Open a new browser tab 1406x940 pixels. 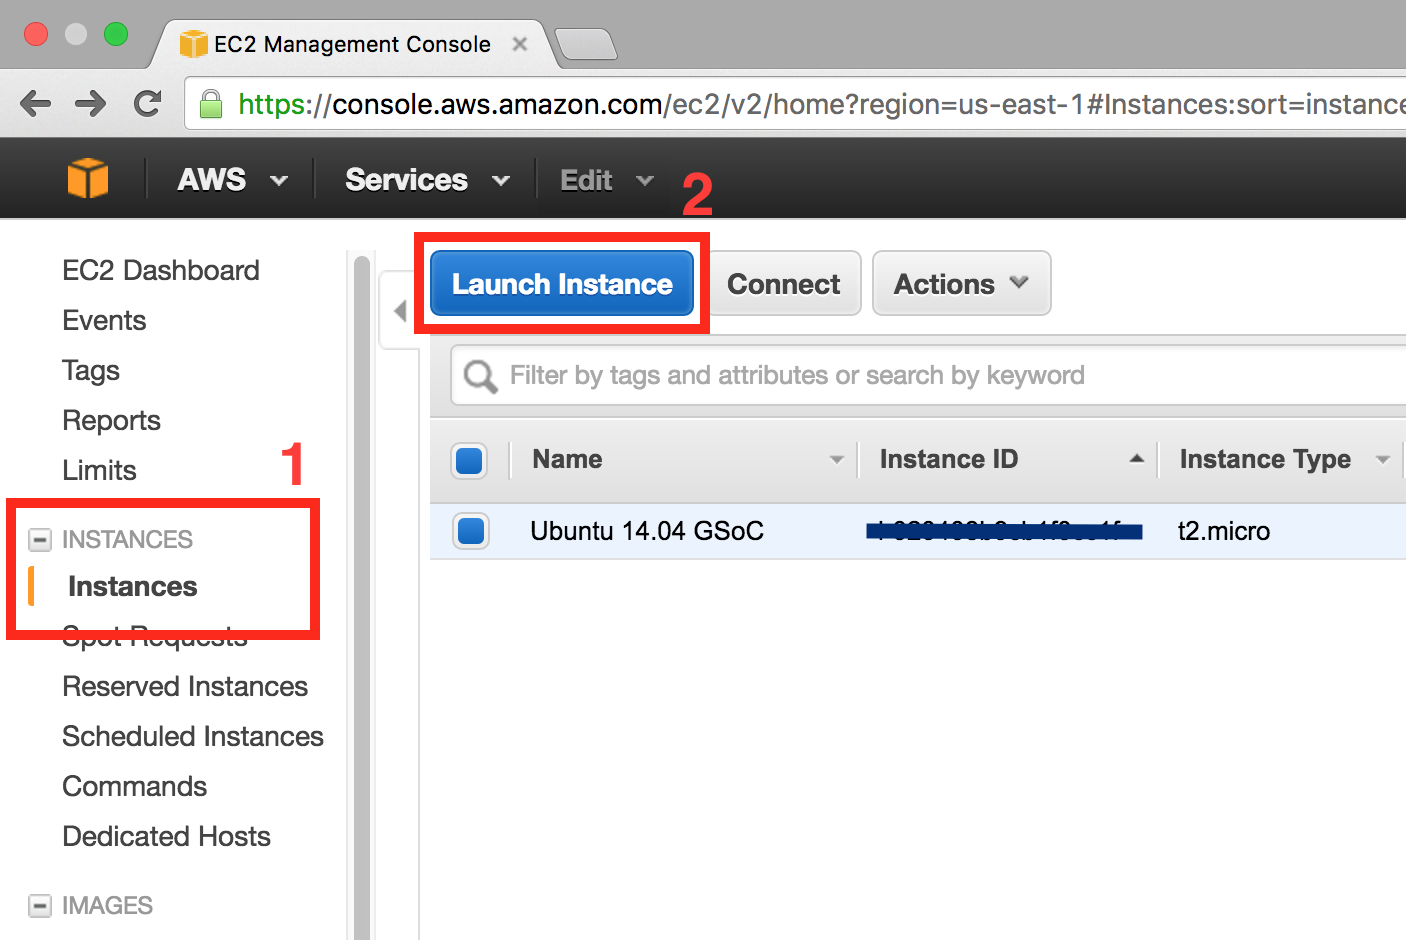(586, 45)
